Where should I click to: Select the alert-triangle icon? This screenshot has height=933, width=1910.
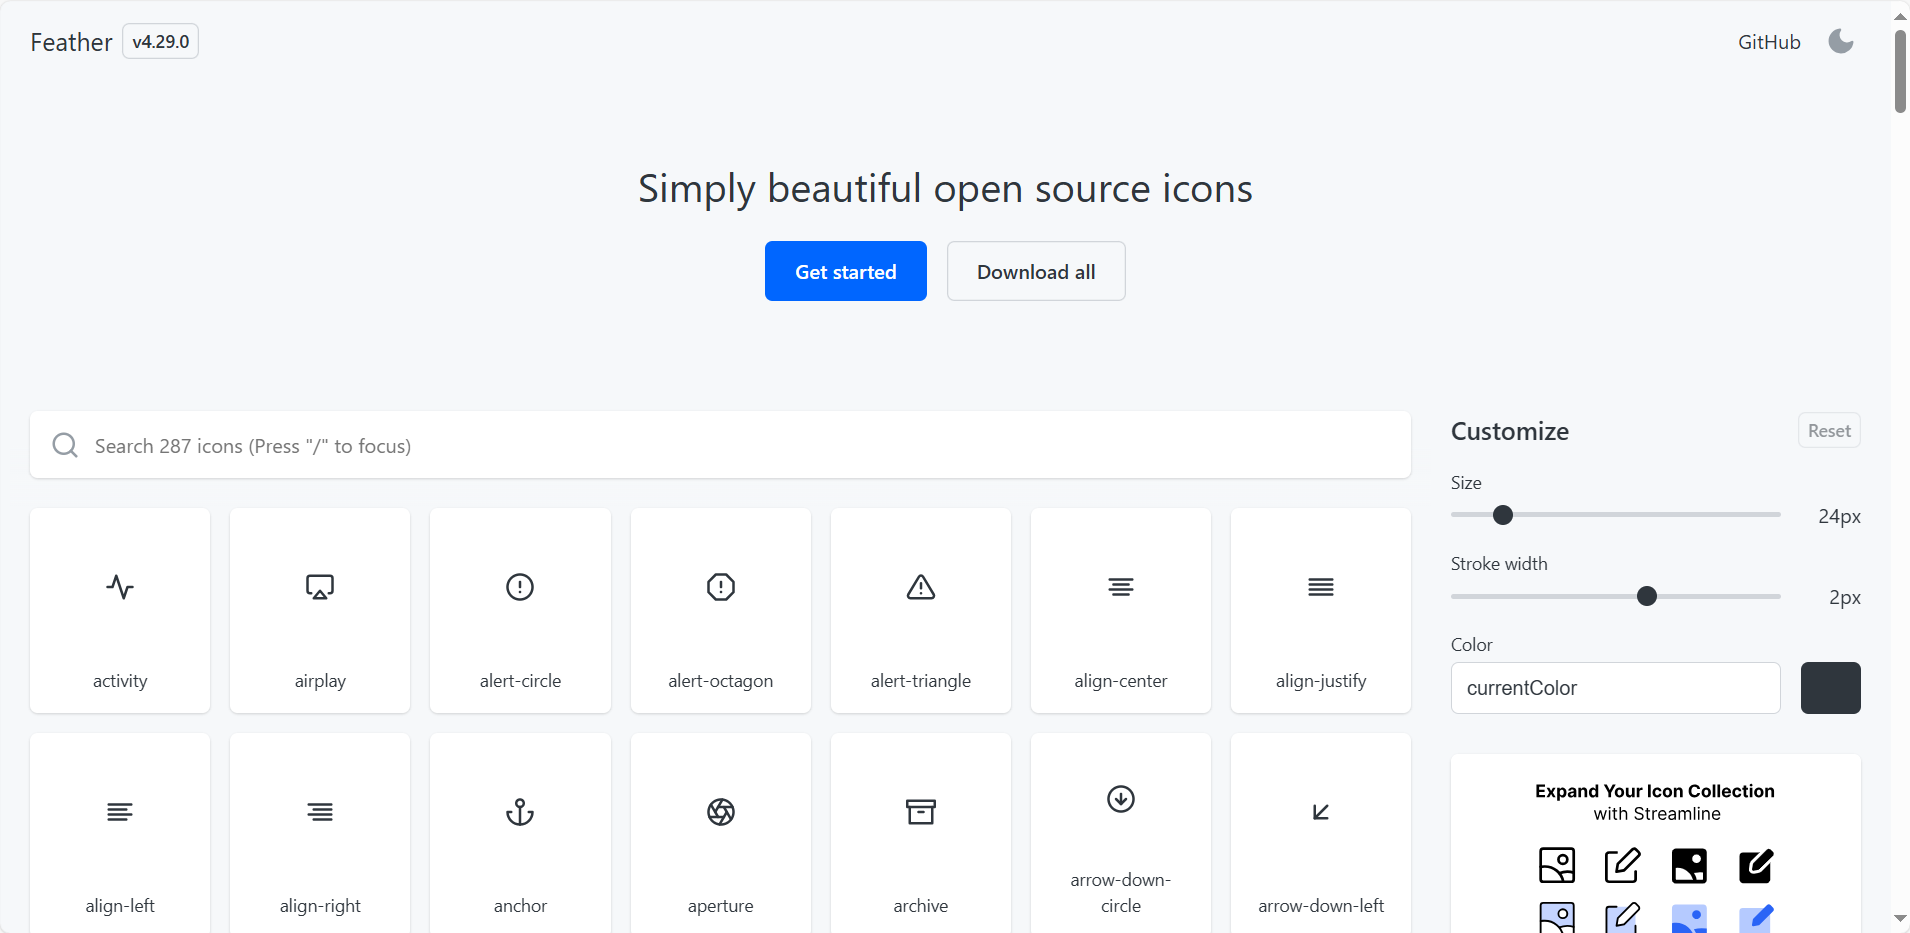coord(920,610)
